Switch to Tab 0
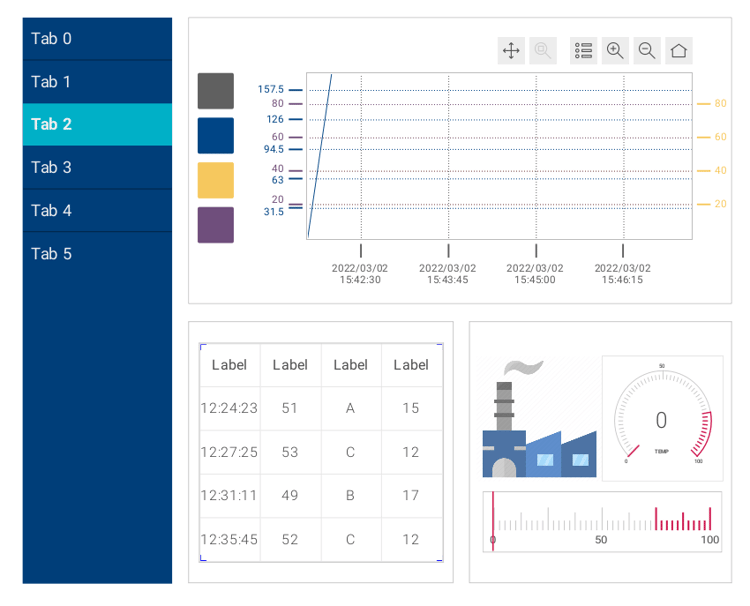This screenshot has height=606, width=750. [x=97, y=39]
